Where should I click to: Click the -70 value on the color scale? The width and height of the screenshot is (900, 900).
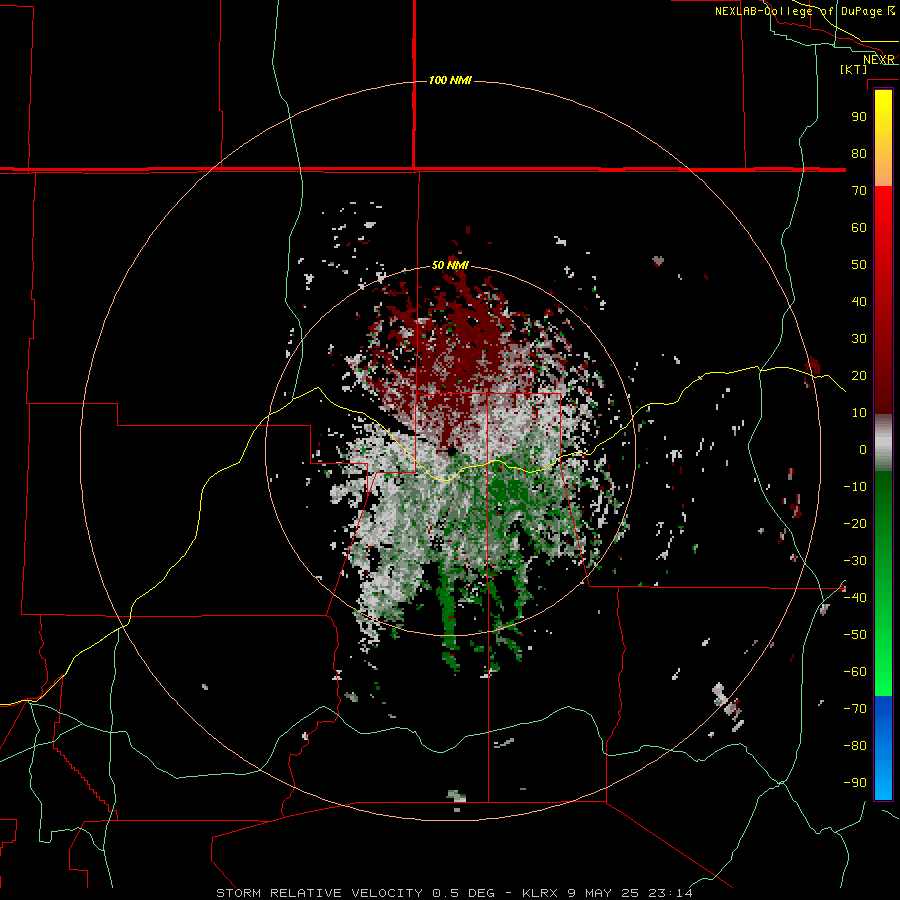pos(855,709)
